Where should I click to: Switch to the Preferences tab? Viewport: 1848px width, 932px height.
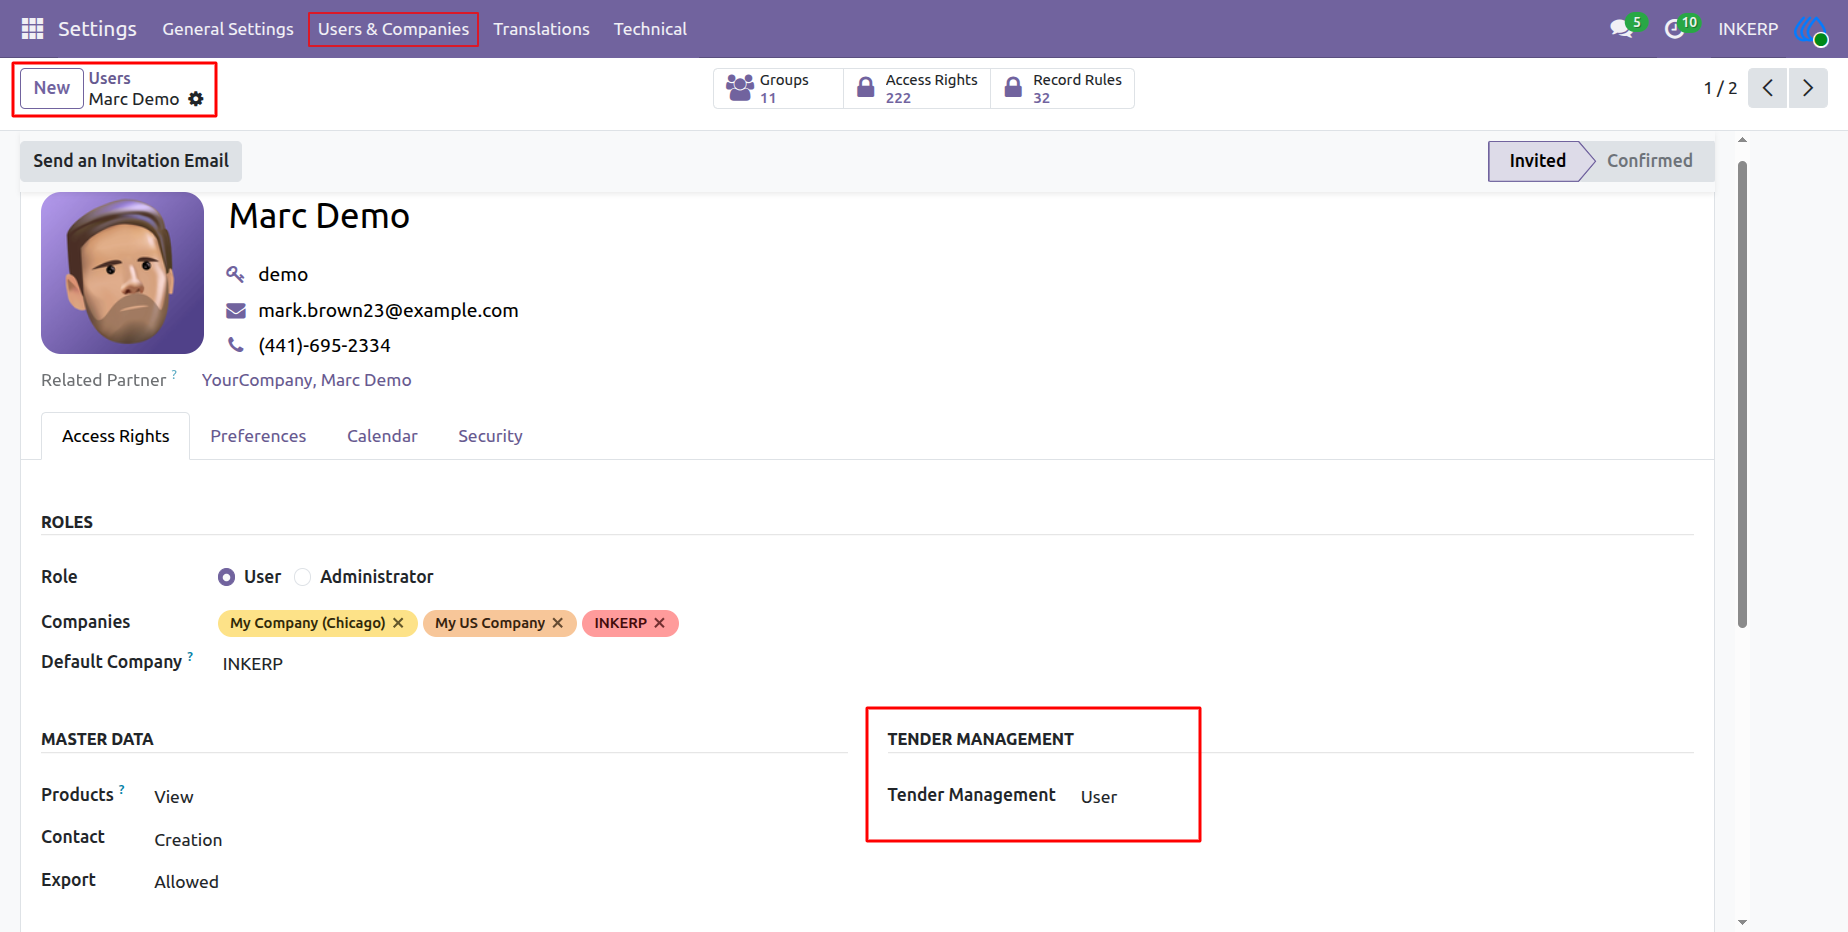tap(258, 436)
